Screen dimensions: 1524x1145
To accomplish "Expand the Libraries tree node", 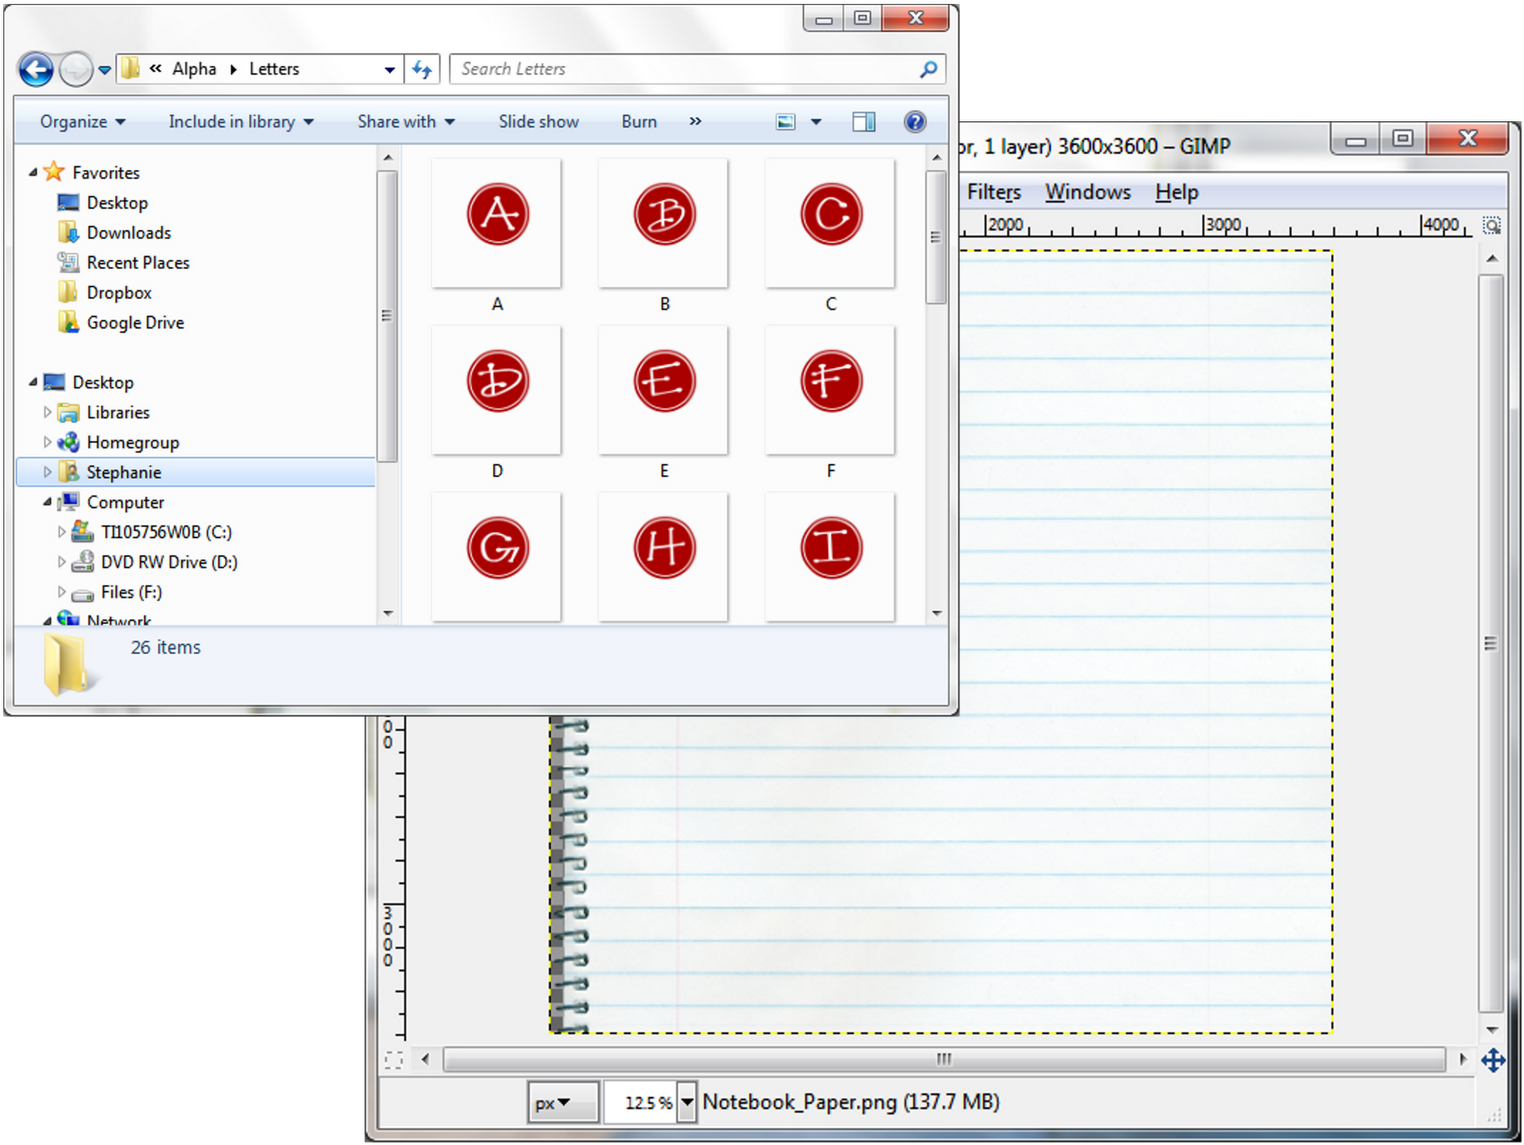I will 47,412.
